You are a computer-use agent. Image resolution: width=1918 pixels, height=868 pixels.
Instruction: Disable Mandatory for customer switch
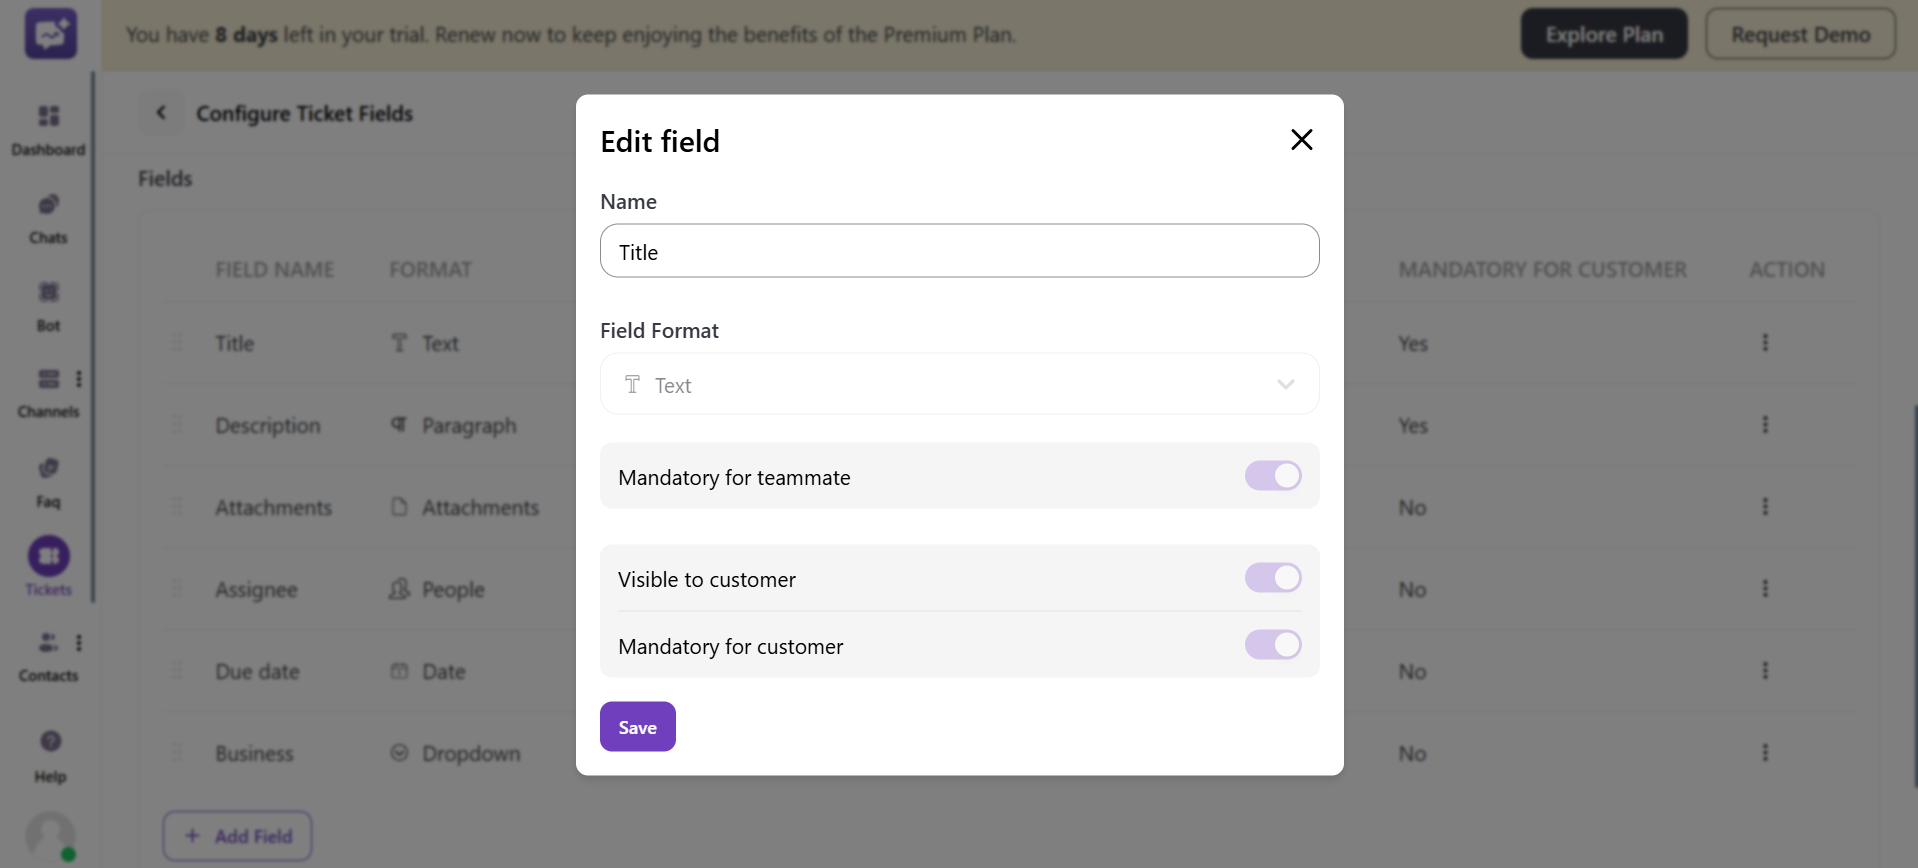1272,645
